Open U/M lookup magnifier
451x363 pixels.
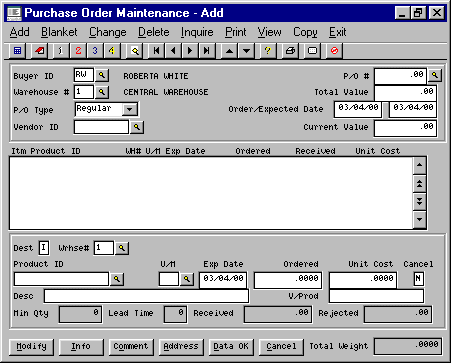[x=187, y=279]
